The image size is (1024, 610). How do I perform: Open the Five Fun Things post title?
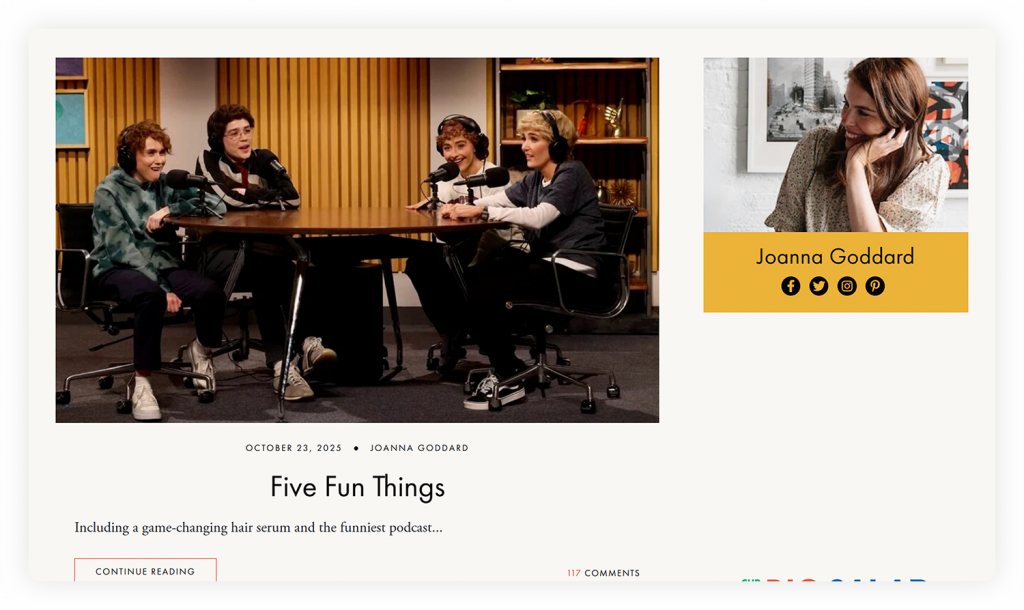click(357, 487)
